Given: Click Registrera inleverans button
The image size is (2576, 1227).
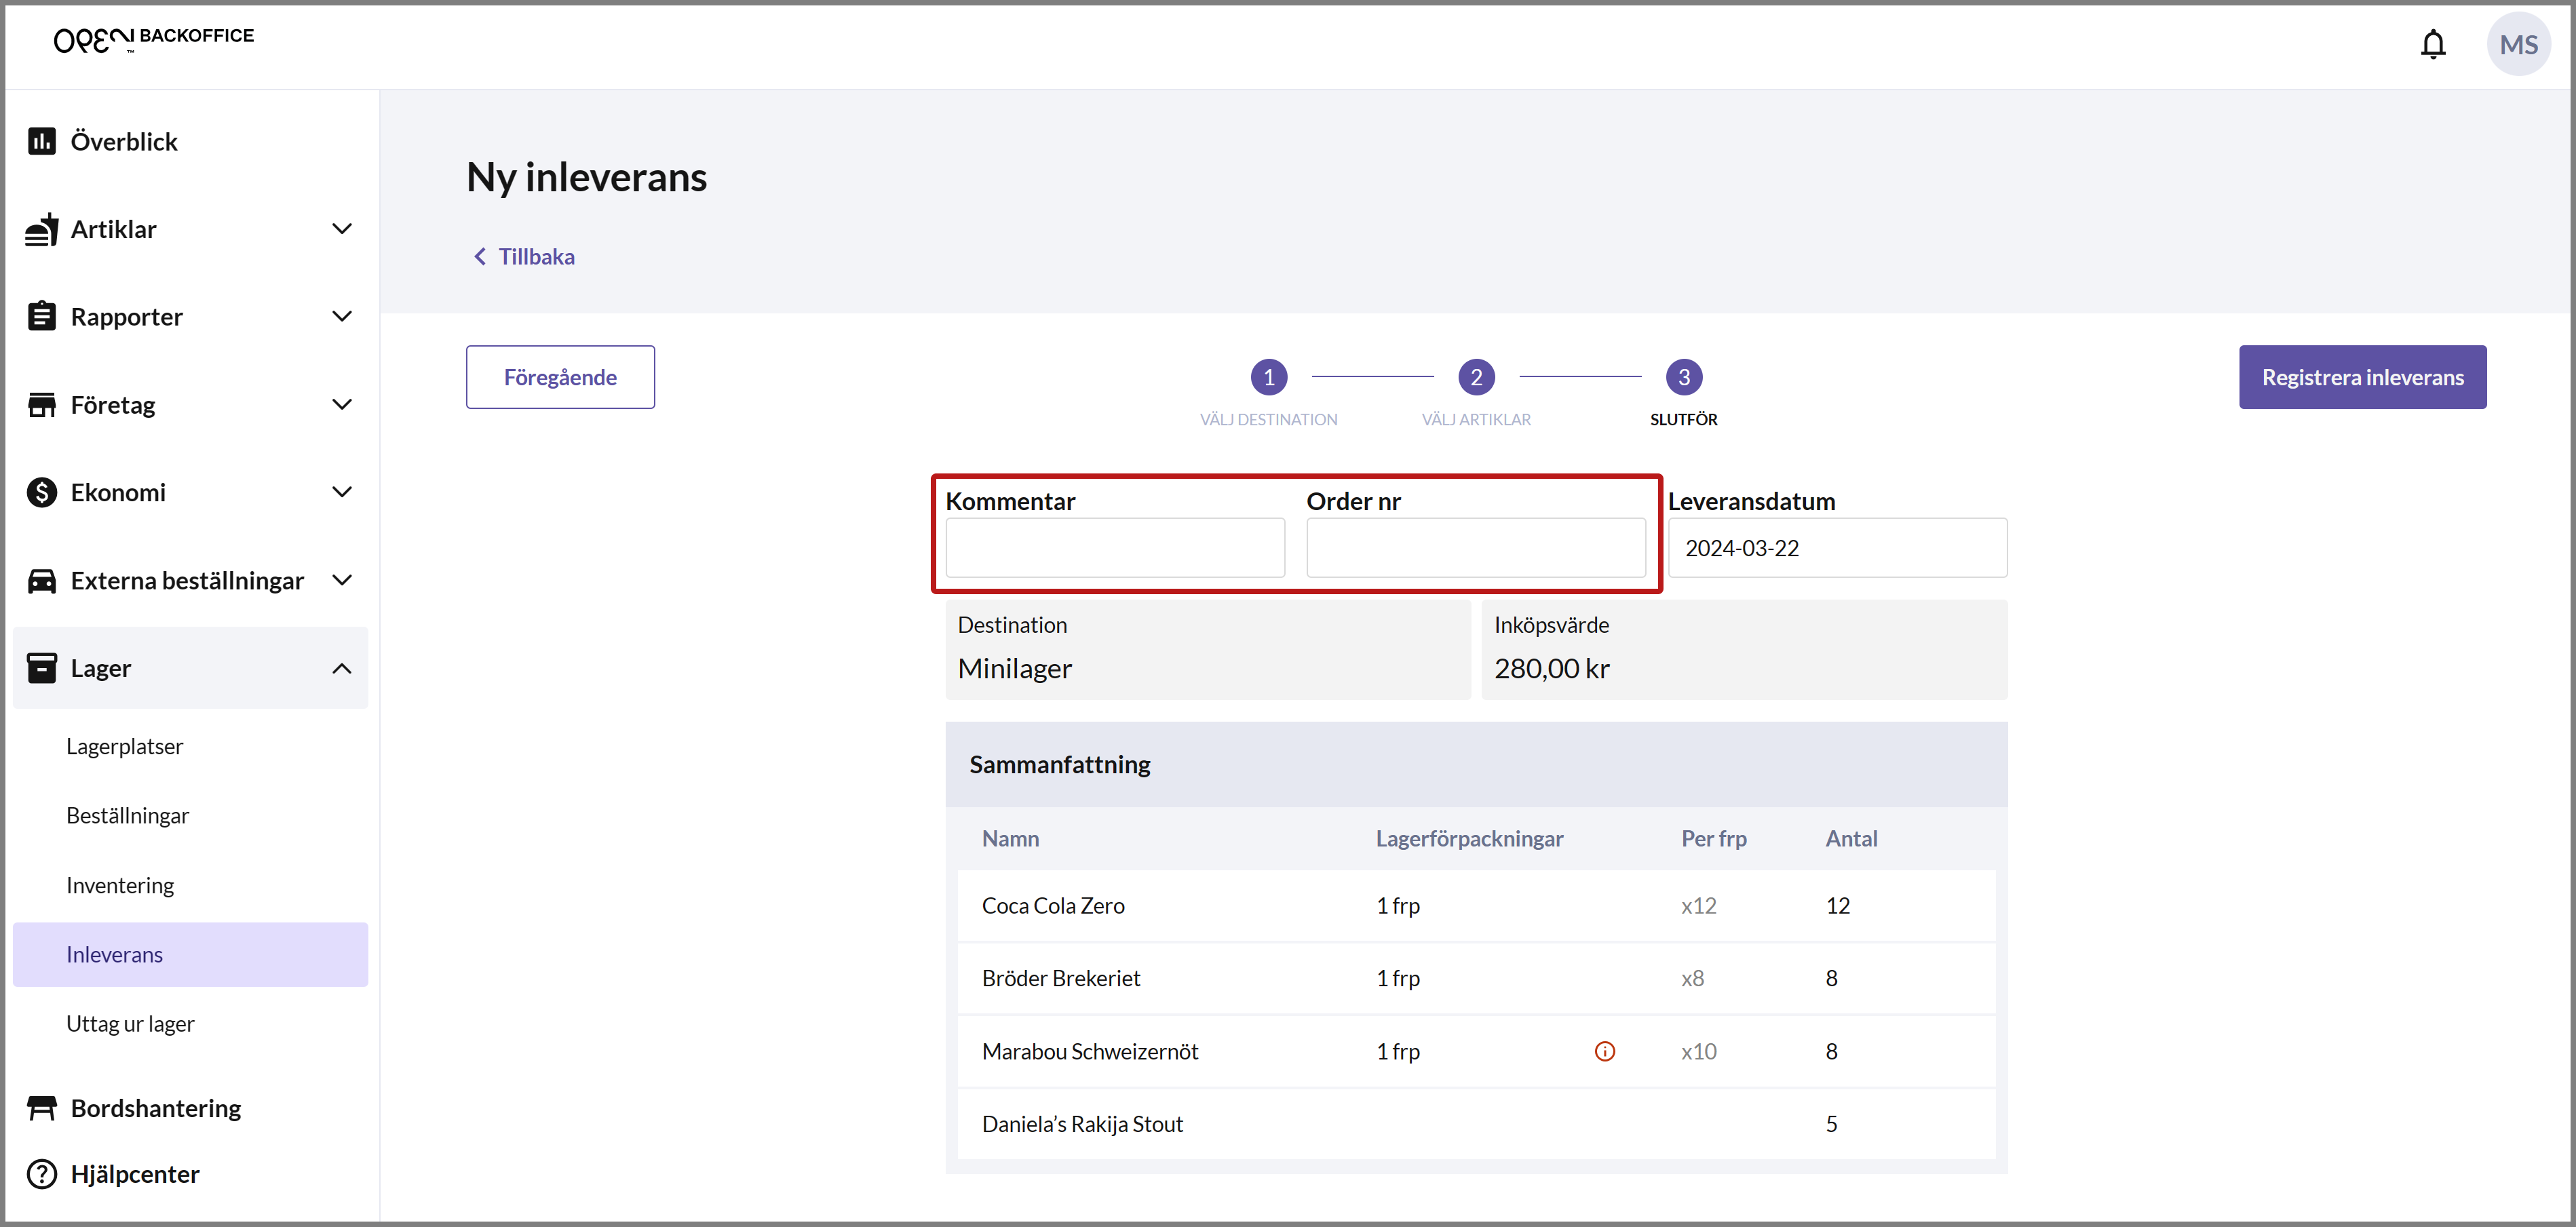Looking at the screenshot, I should tap(2362, 377).
